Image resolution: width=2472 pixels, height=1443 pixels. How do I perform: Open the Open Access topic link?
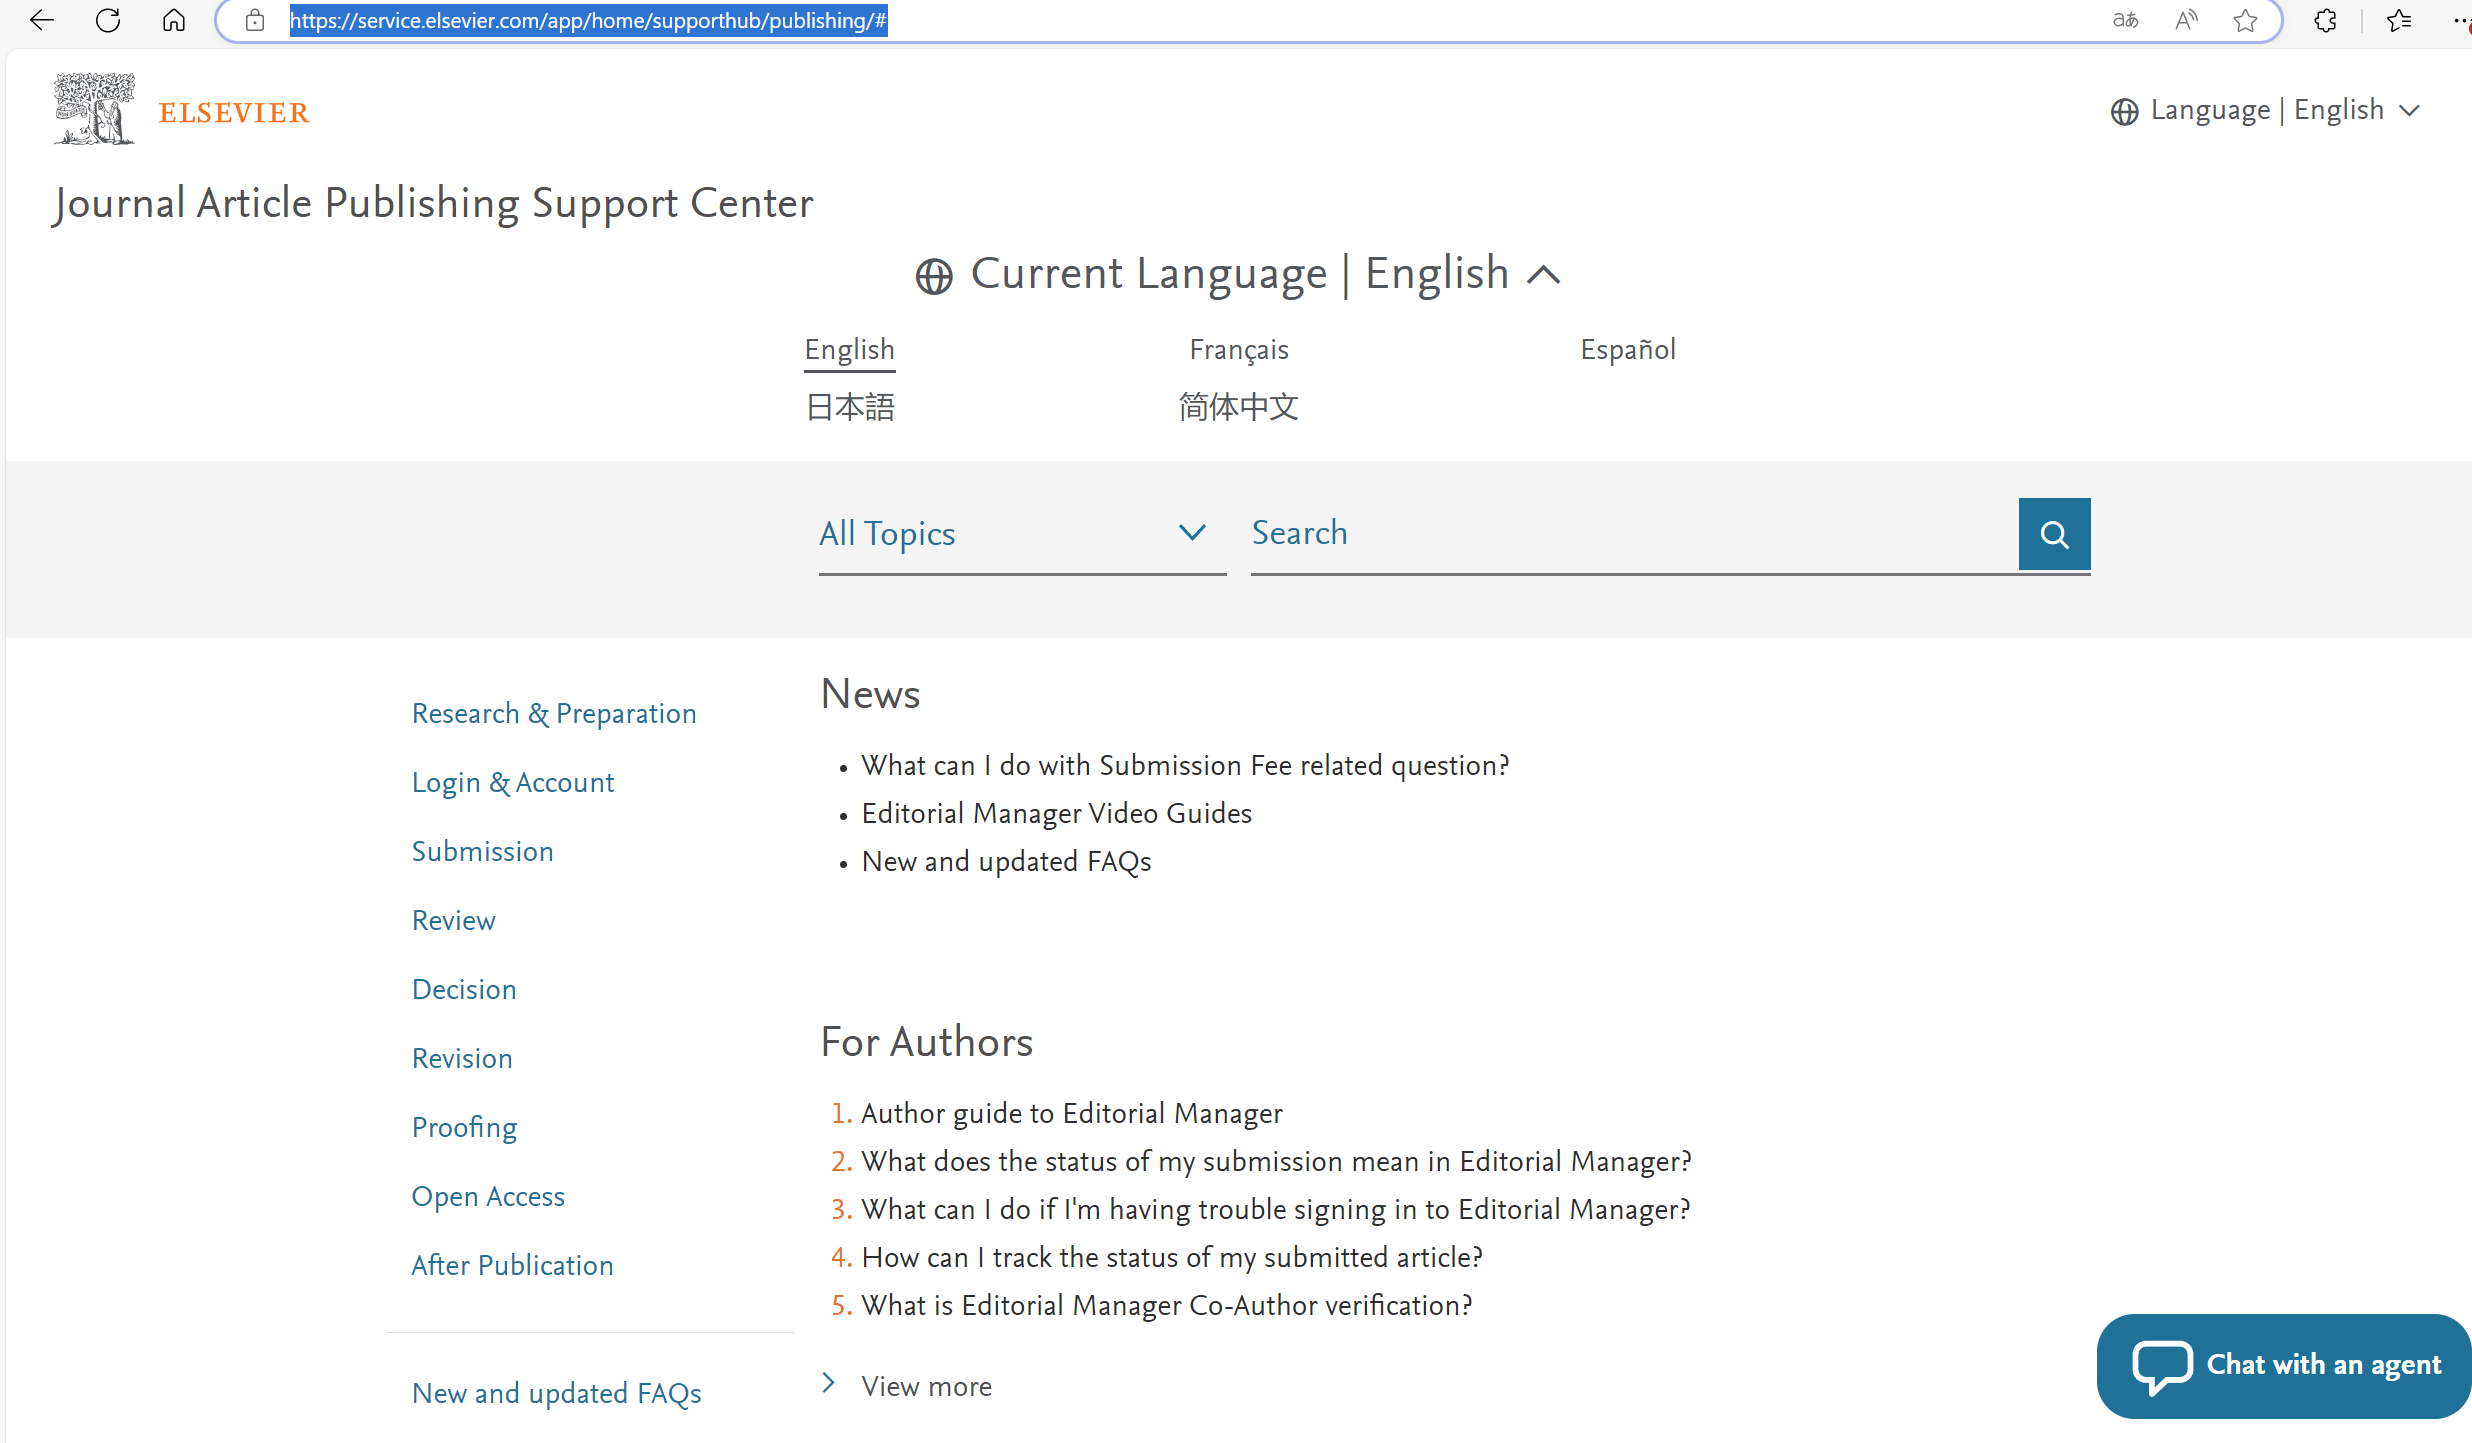coord(488,1196)
